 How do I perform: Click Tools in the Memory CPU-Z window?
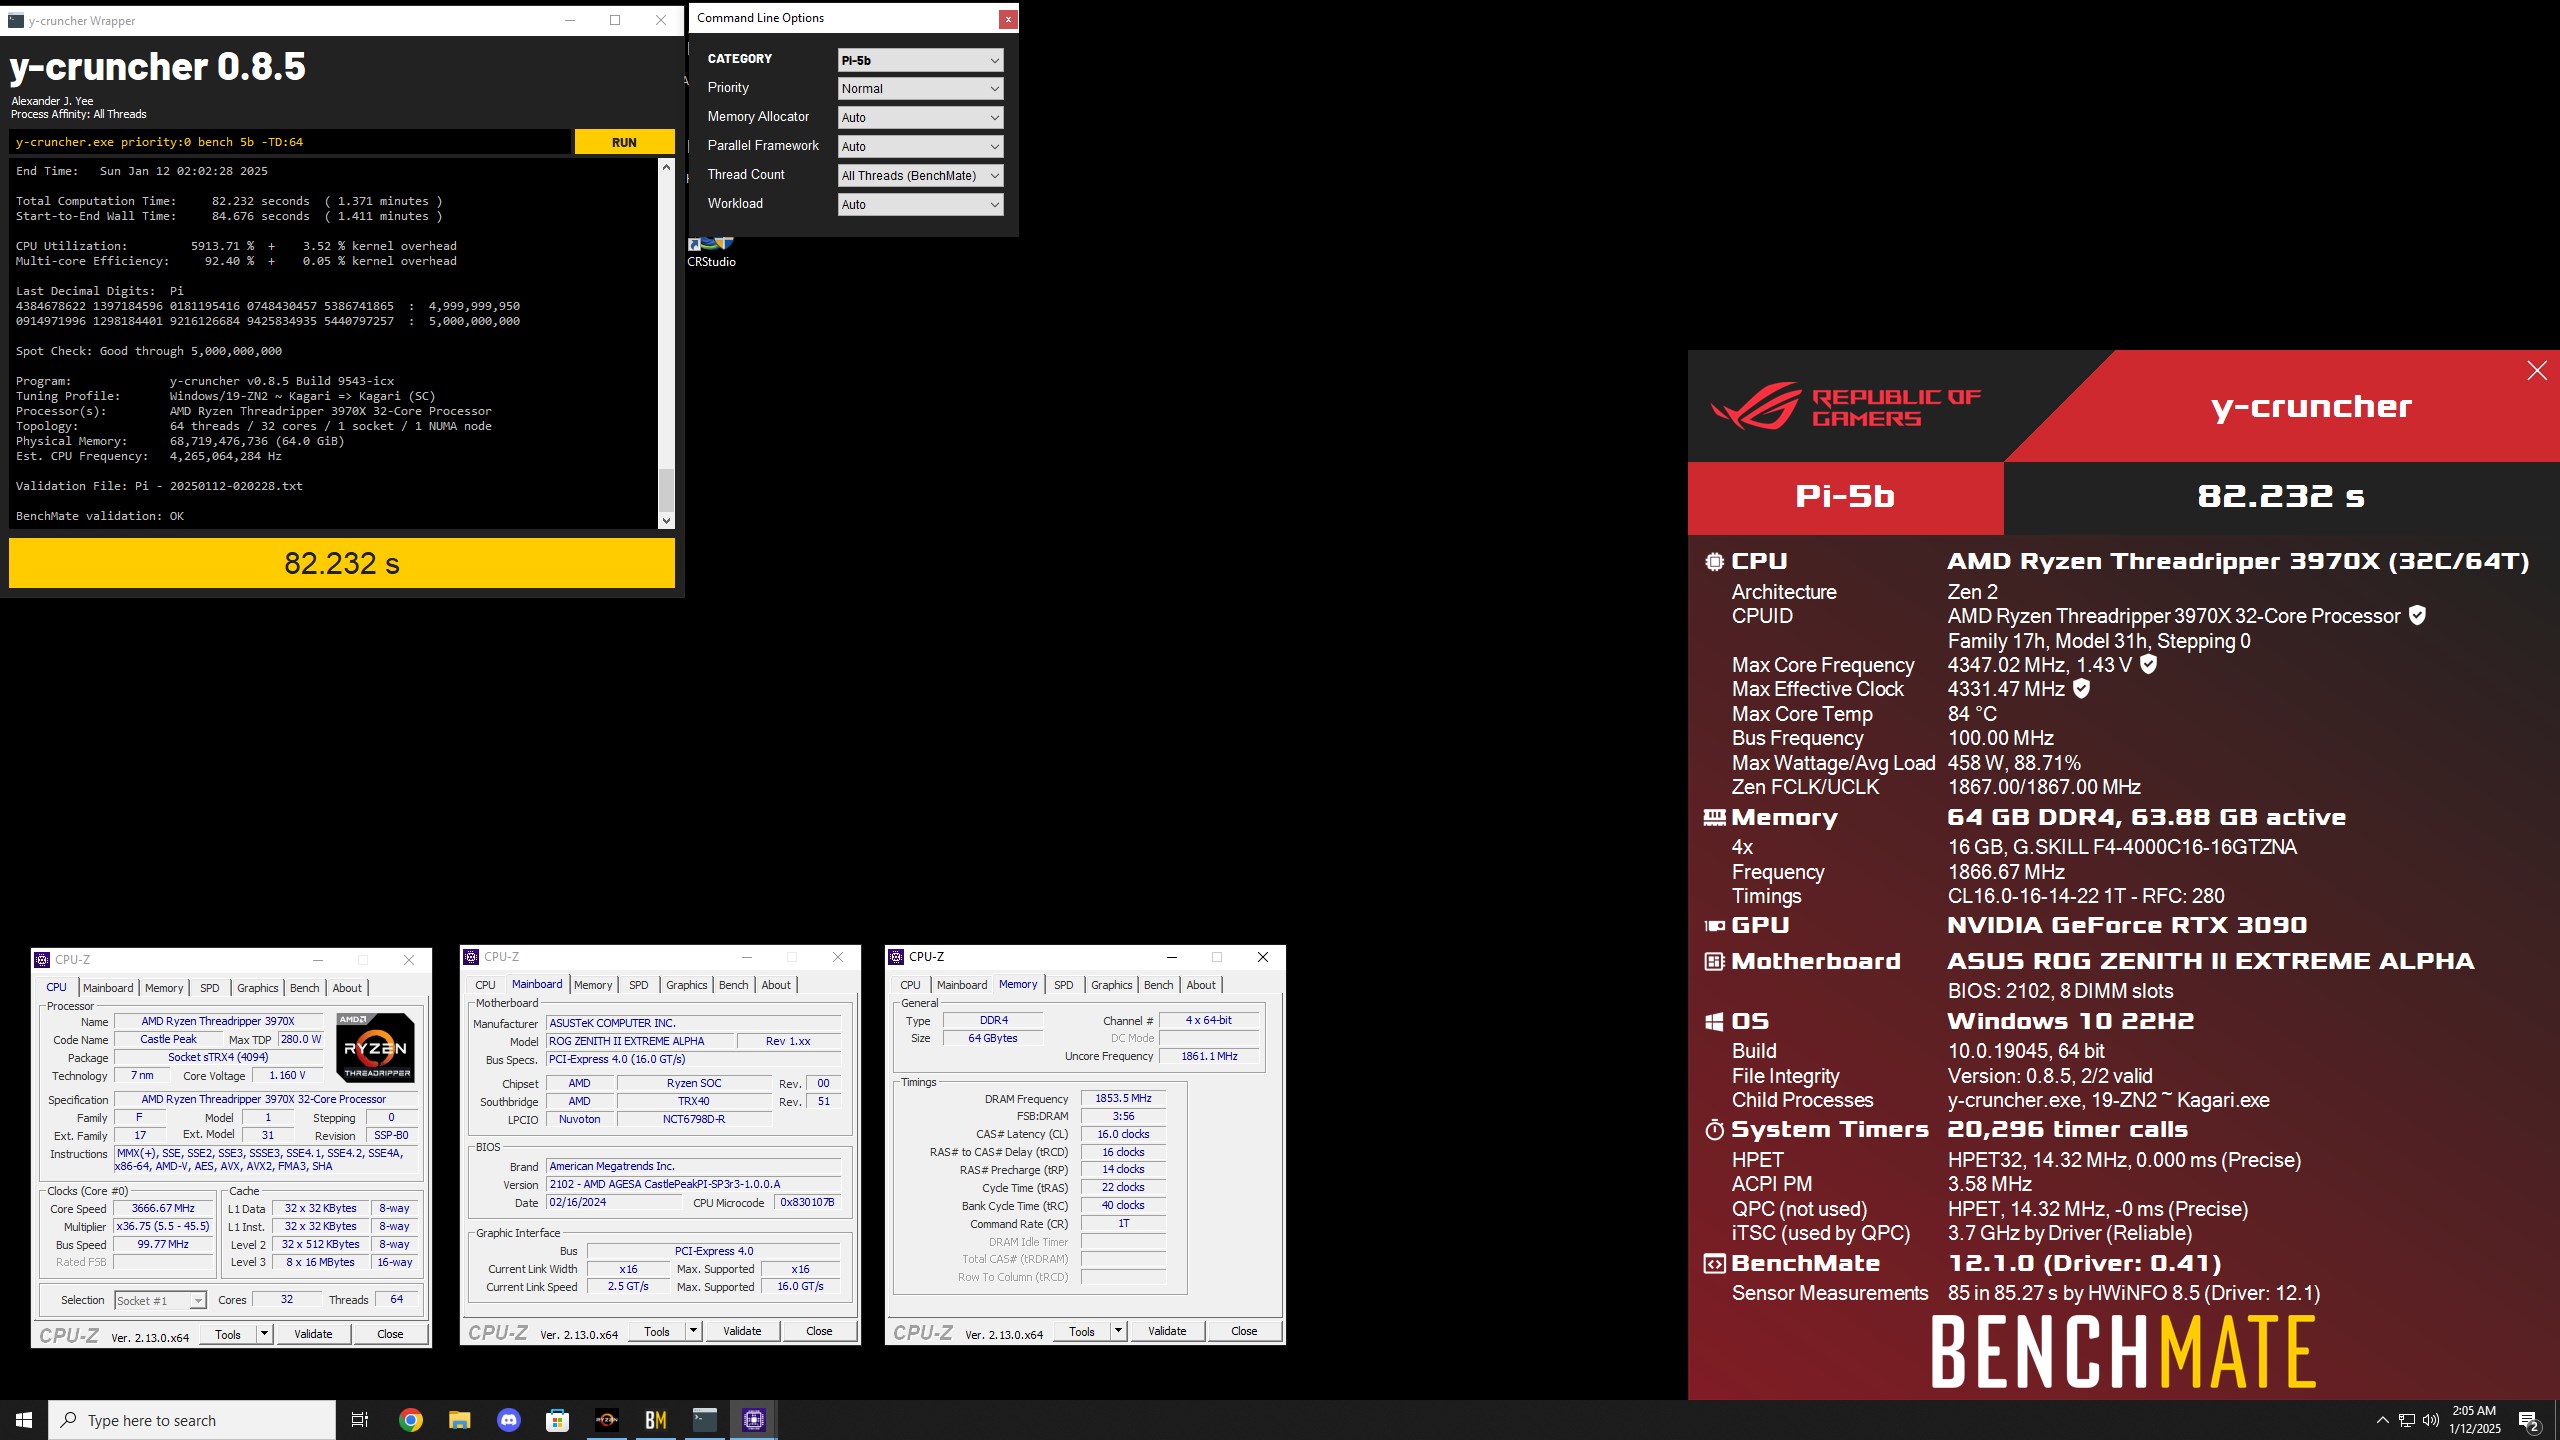pyautogui.click(x=1082, y=1331)
